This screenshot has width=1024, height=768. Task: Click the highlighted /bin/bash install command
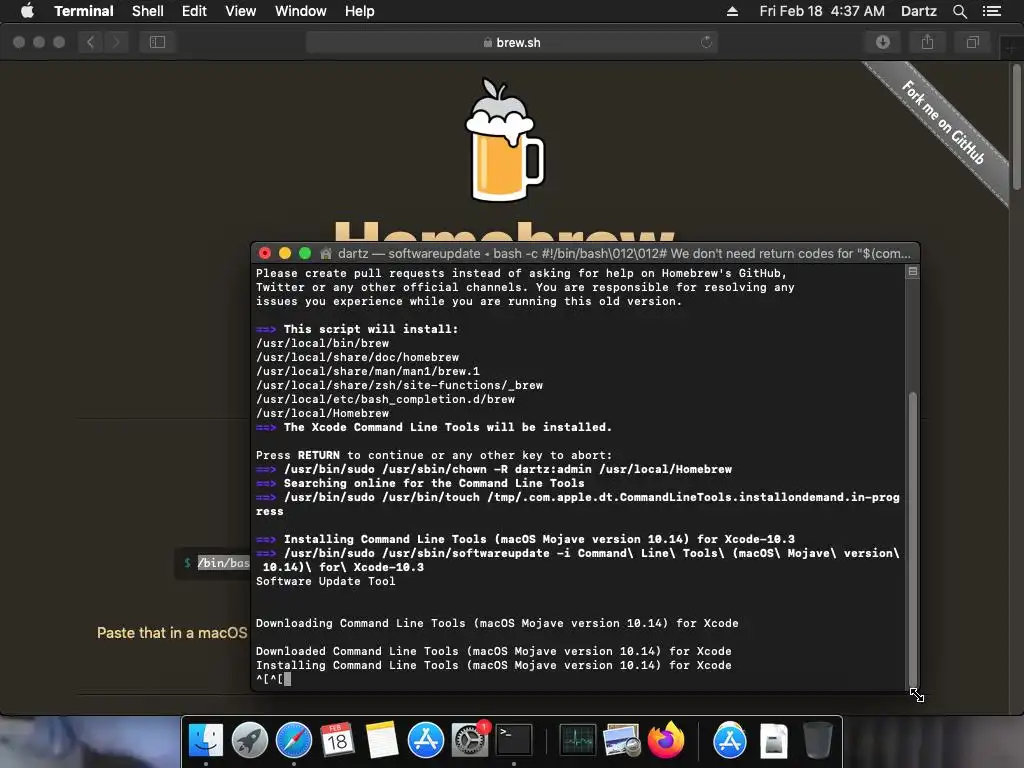[x=223, y=563]
